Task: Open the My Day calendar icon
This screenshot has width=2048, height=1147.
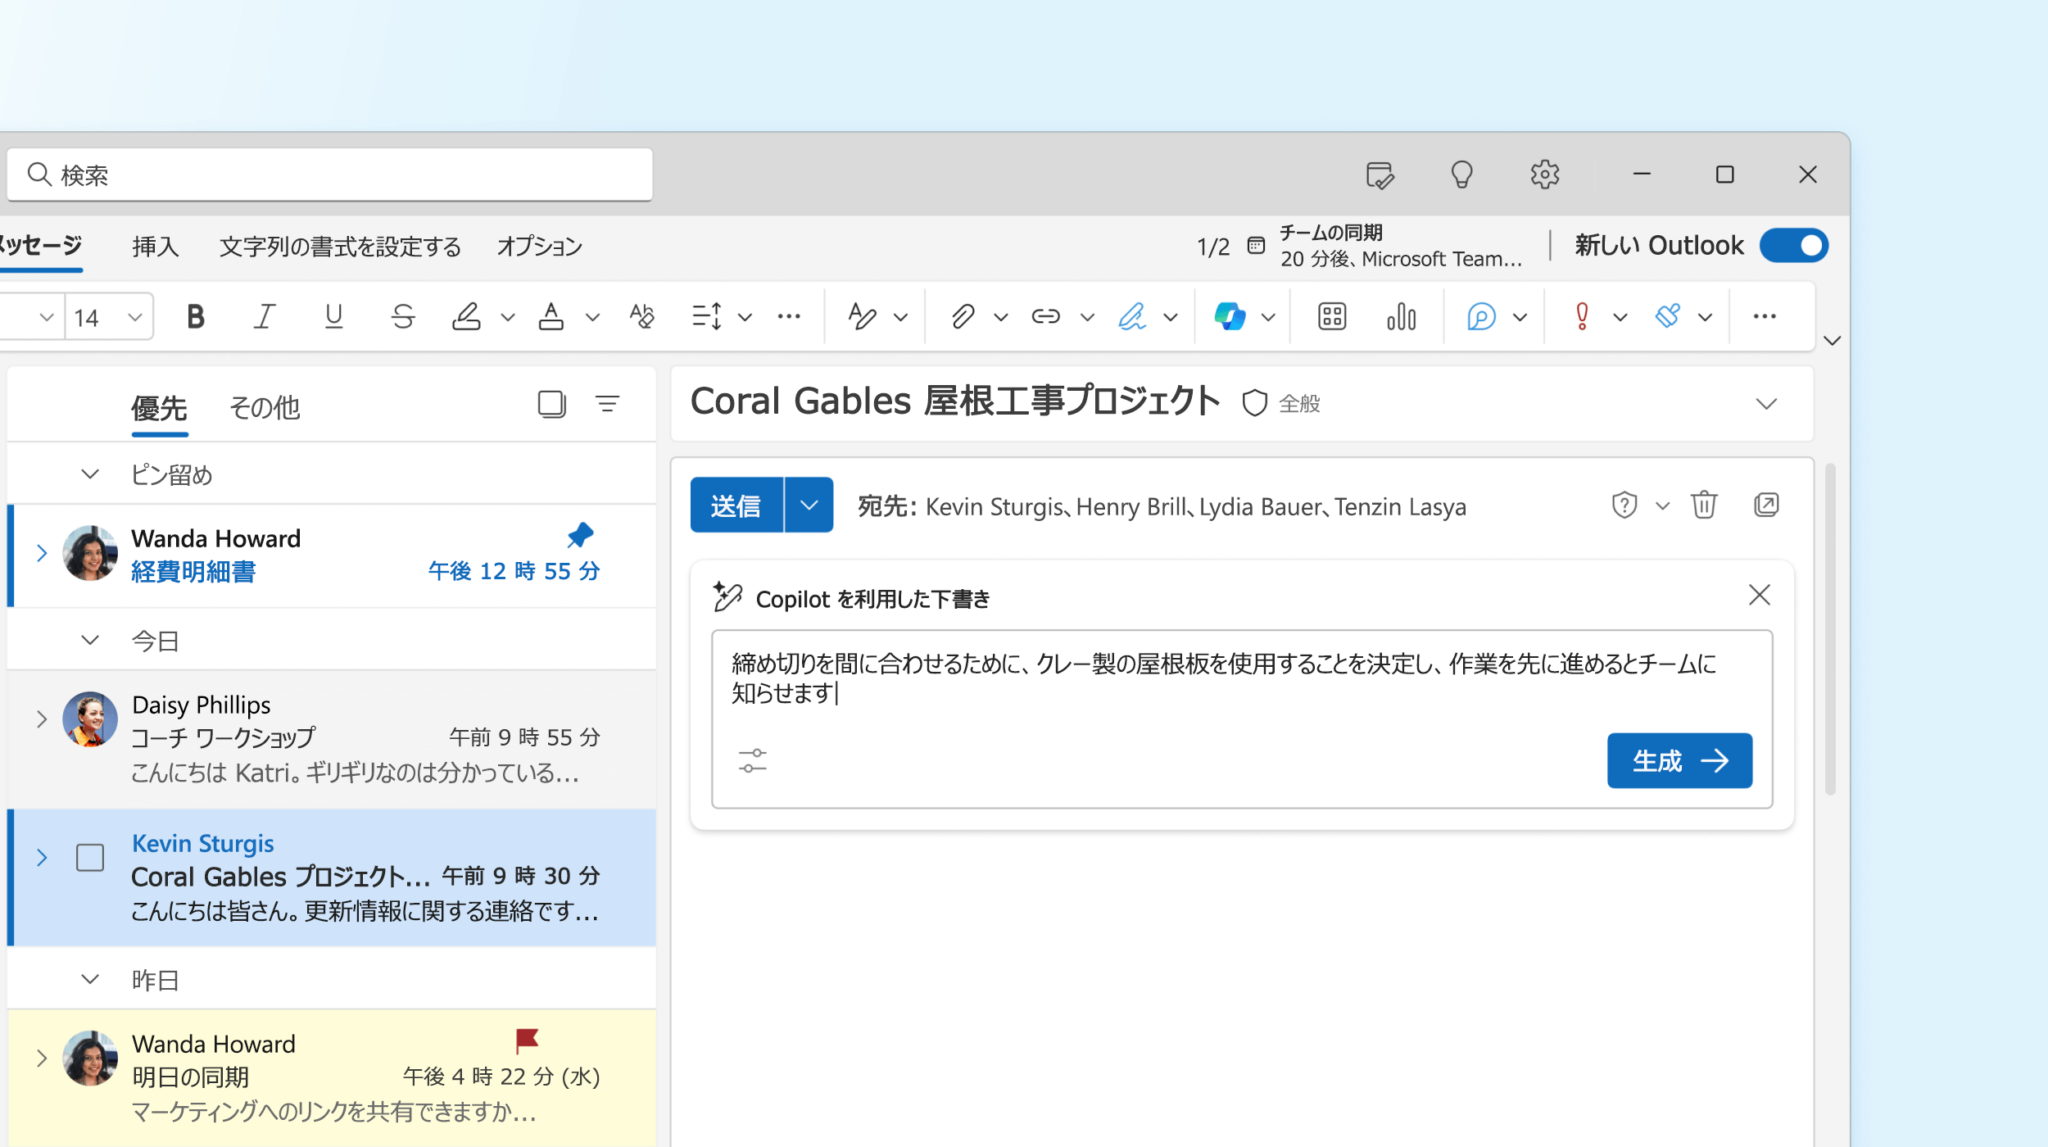Action: (x=1380, y=175)
